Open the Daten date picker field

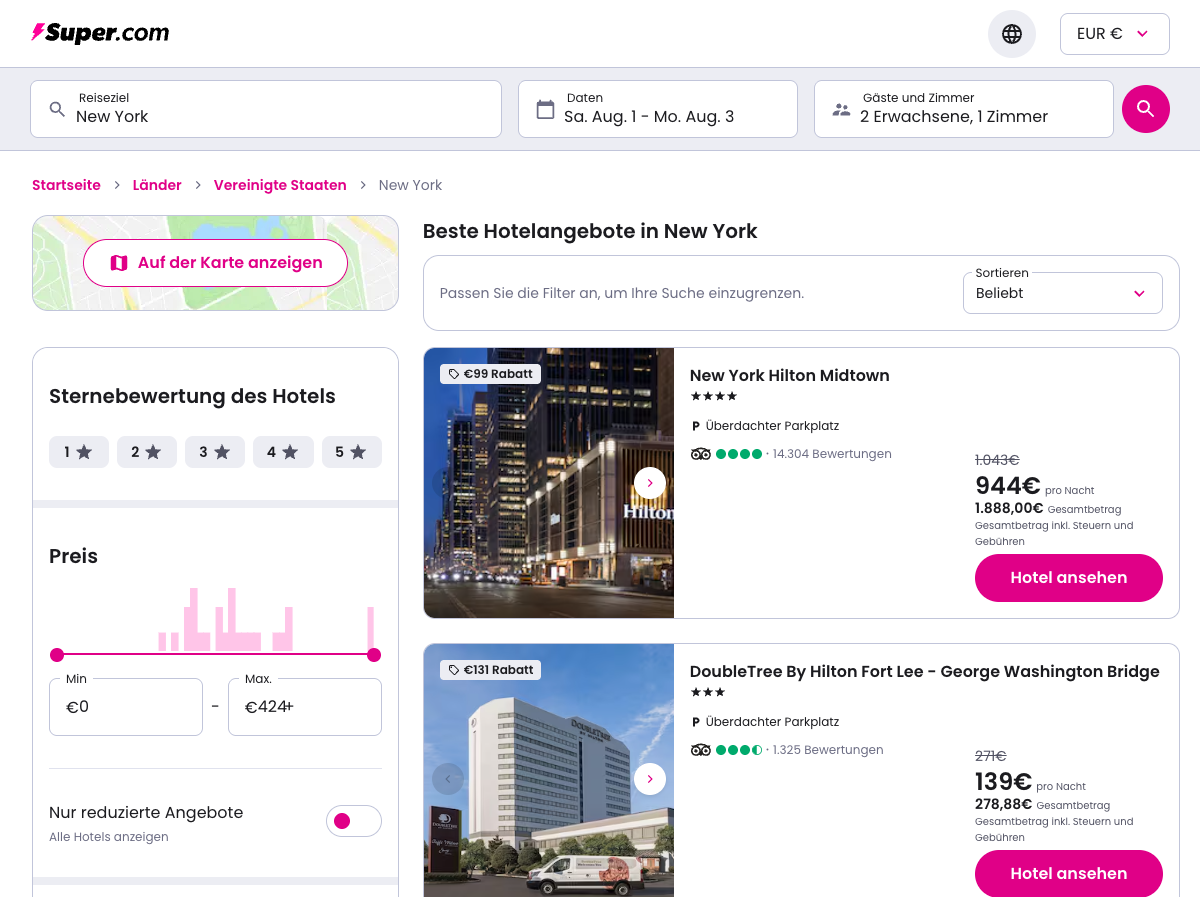(x=658, y=109)
